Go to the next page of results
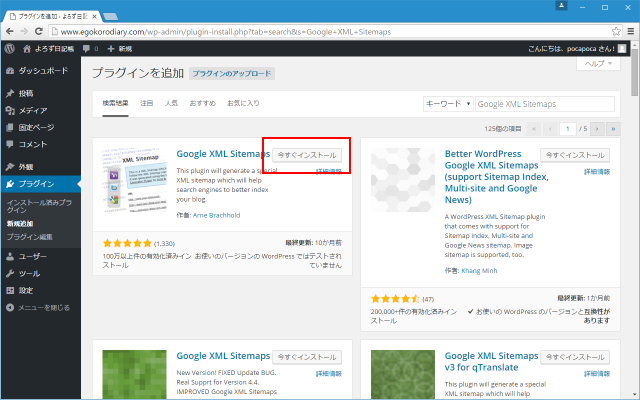Image resolution: width=640 pixels, height=400 pixels. point(598,129)
